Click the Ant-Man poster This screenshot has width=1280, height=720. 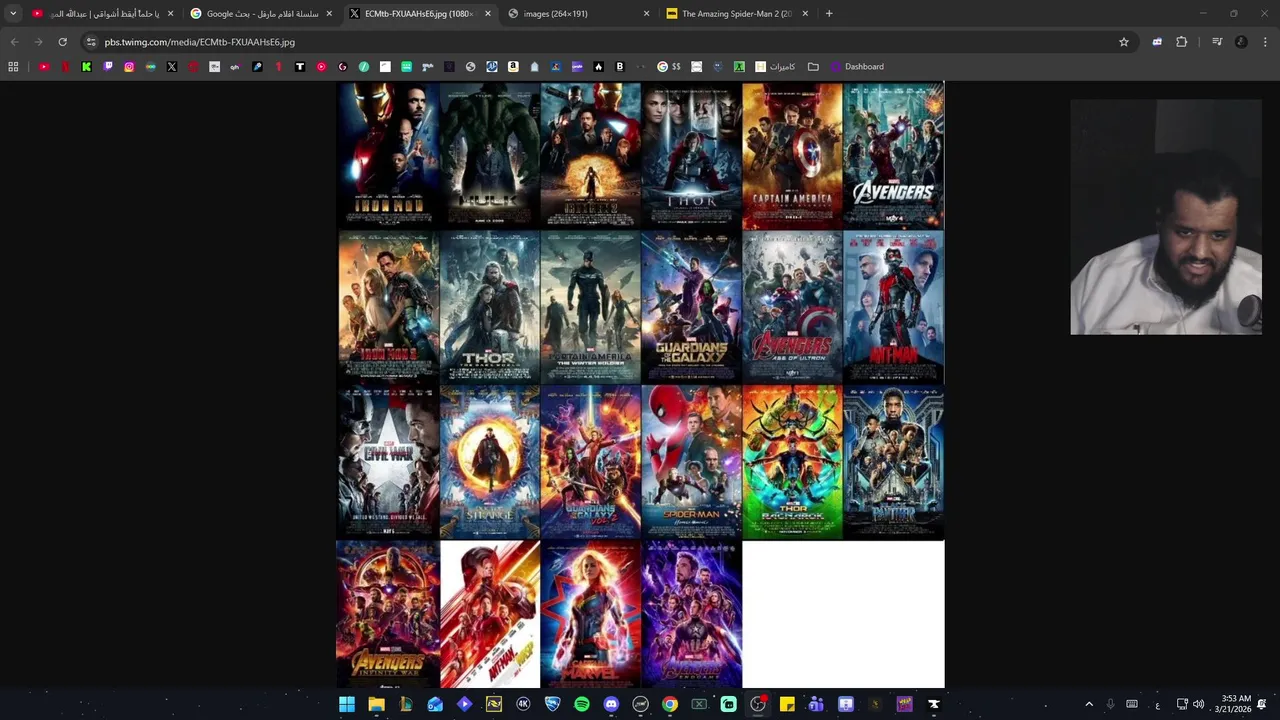[x=894, y=307]
